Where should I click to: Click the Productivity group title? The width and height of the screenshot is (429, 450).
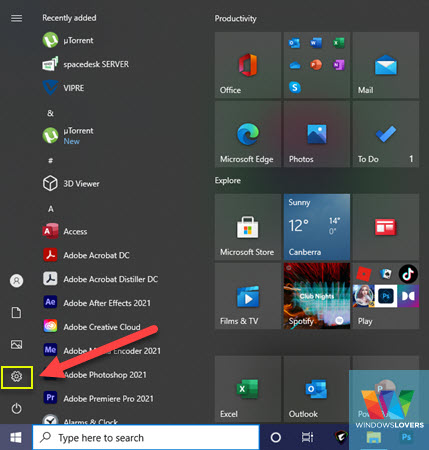click(236, 19)
